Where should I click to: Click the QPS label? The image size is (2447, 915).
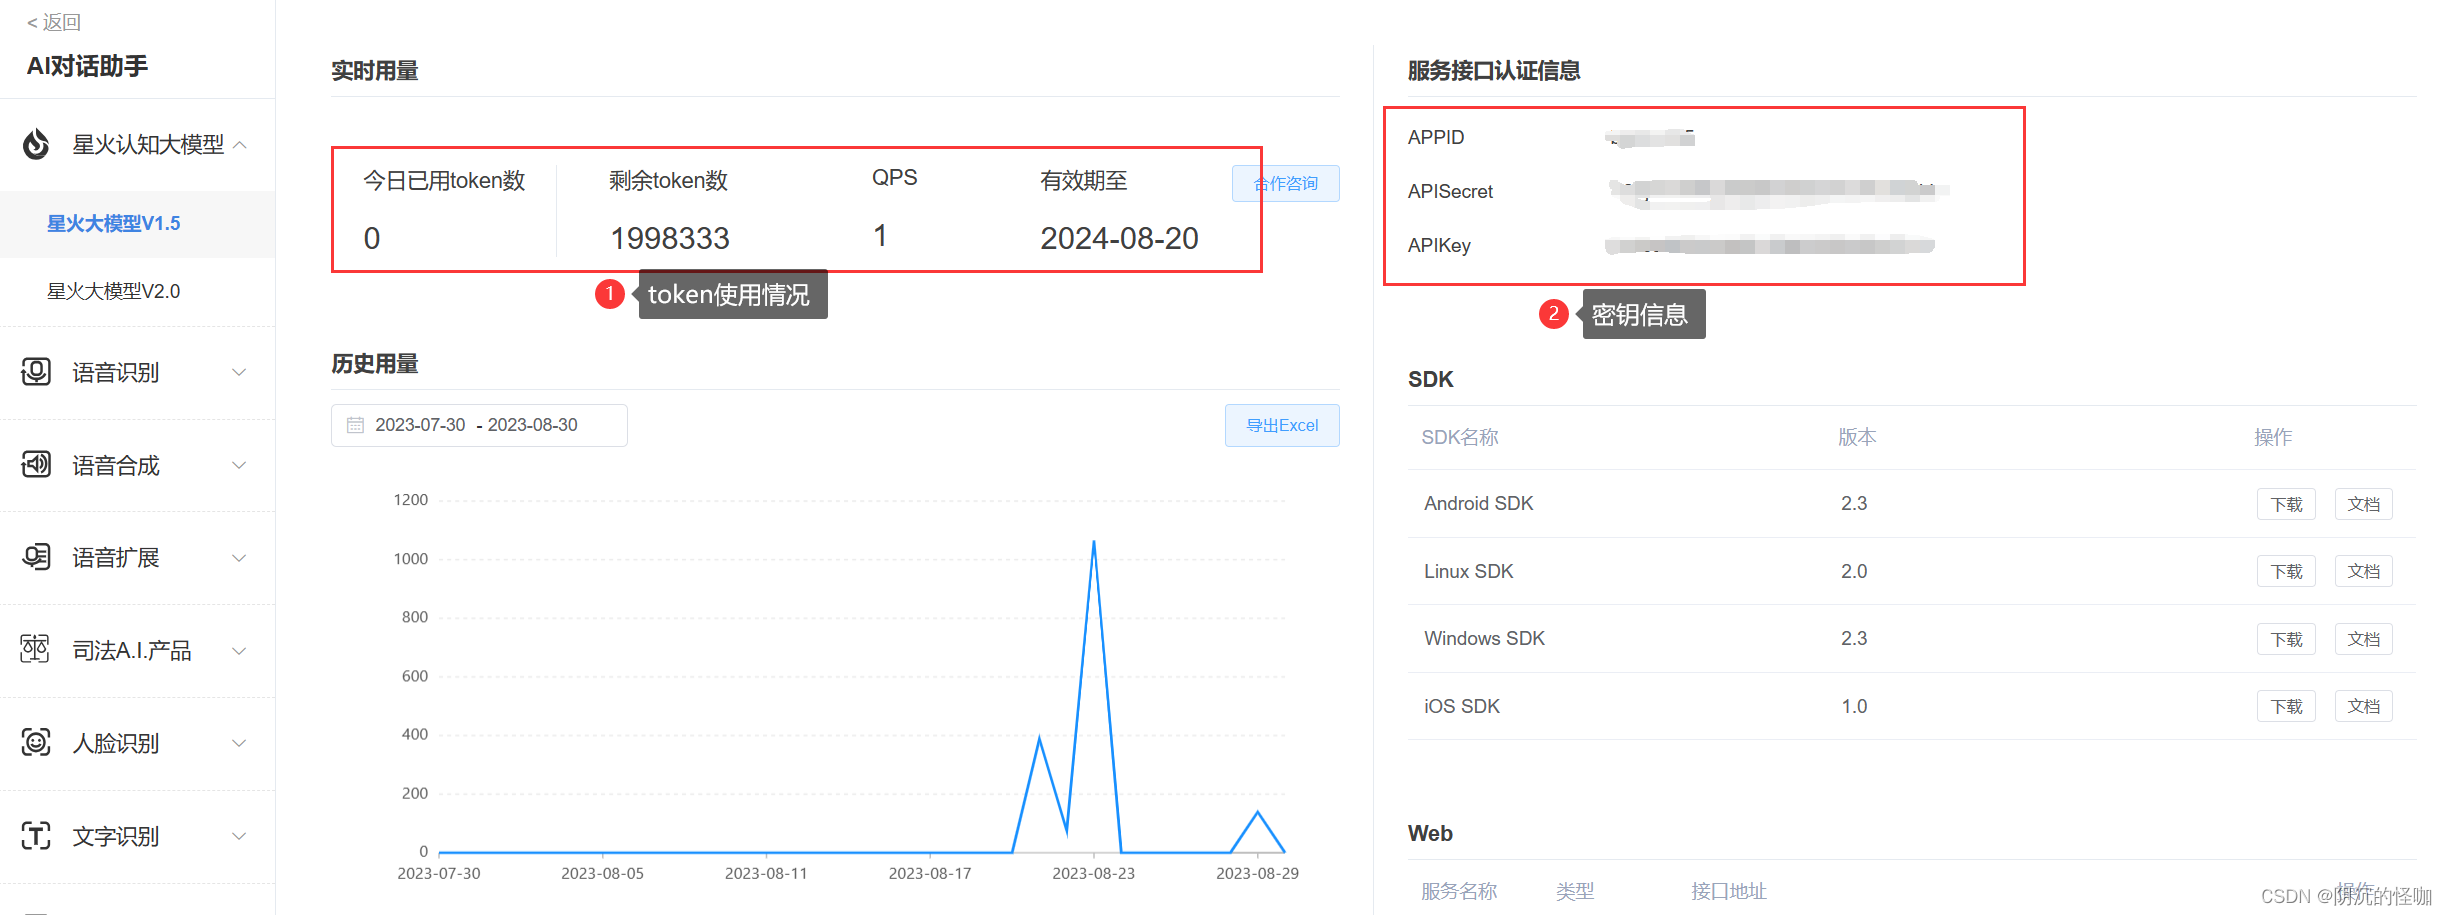coord(894,178)
